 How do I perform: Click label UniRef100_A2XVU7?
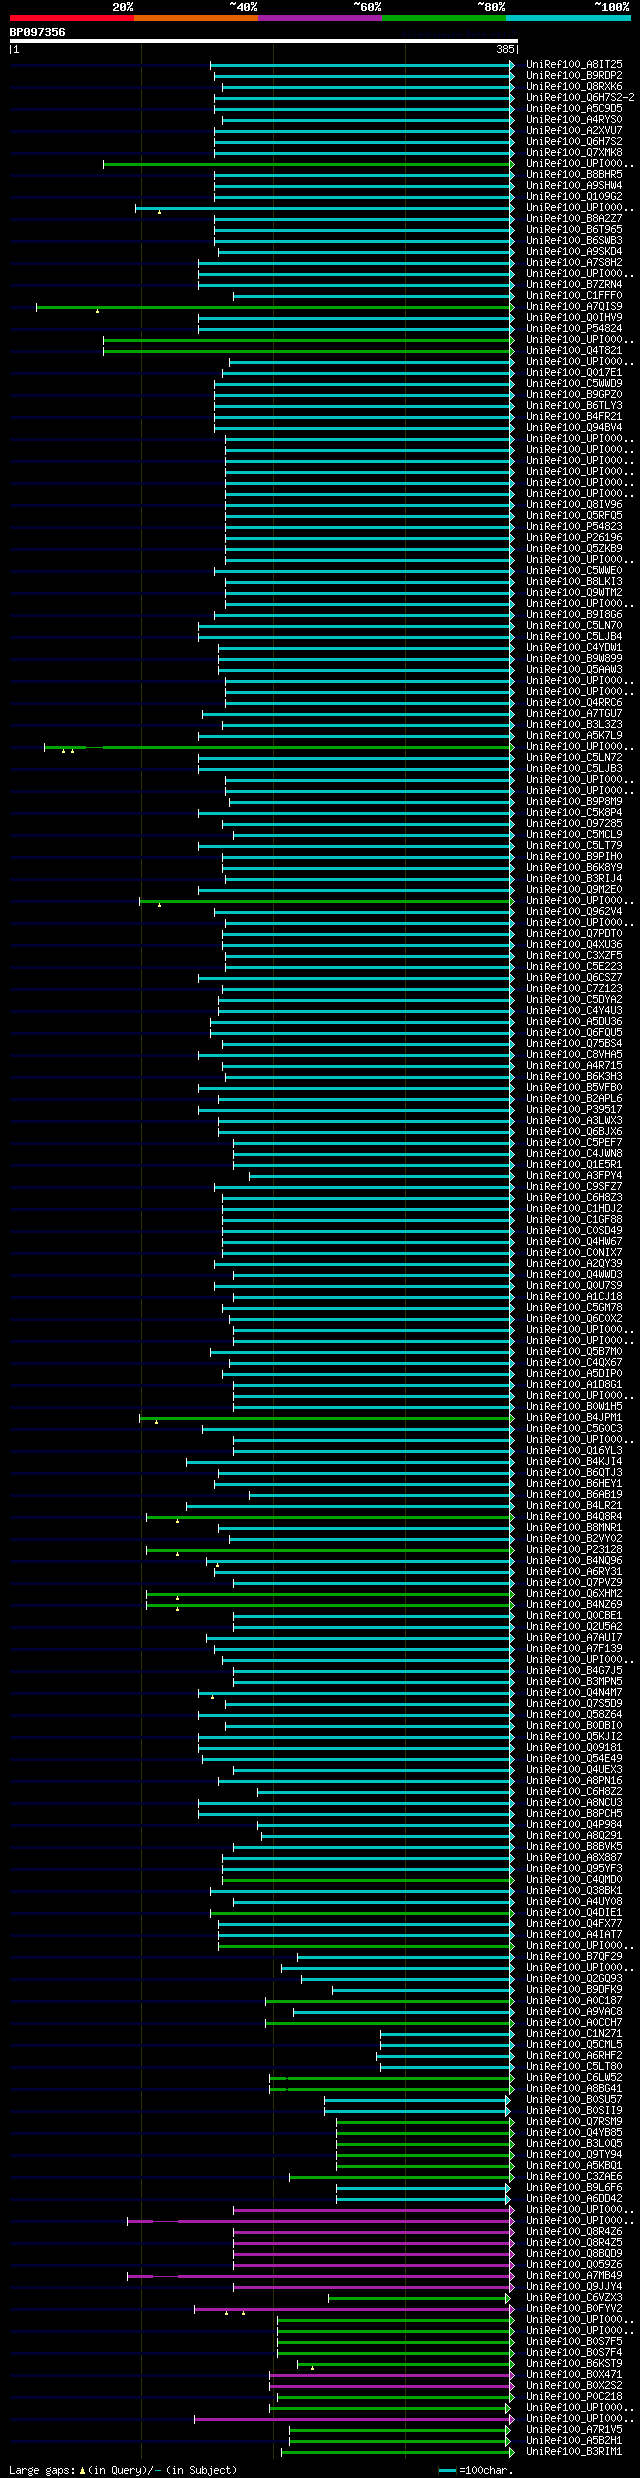coord(574,130)
